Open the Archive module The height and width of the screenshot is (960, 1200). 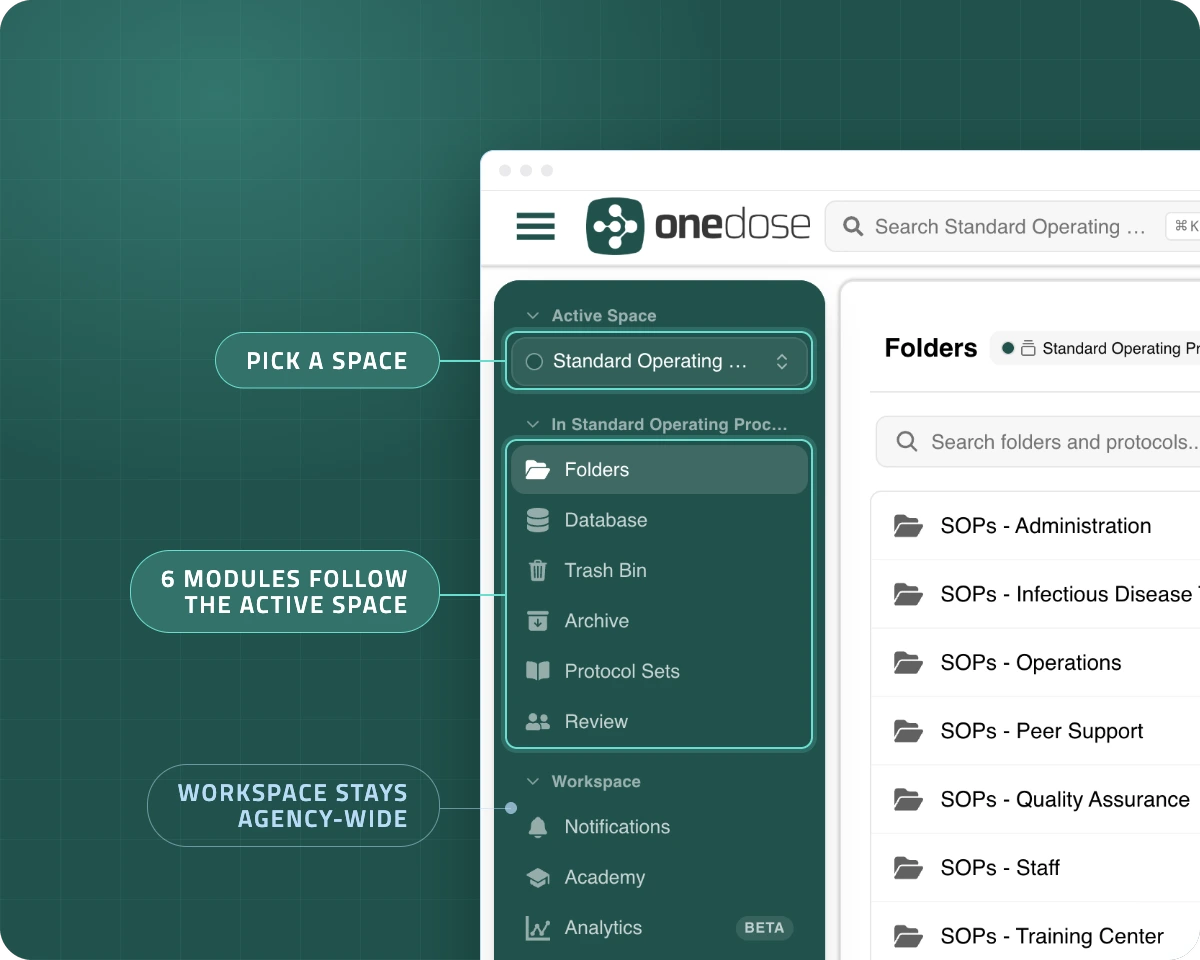click(x=659, y=621)
